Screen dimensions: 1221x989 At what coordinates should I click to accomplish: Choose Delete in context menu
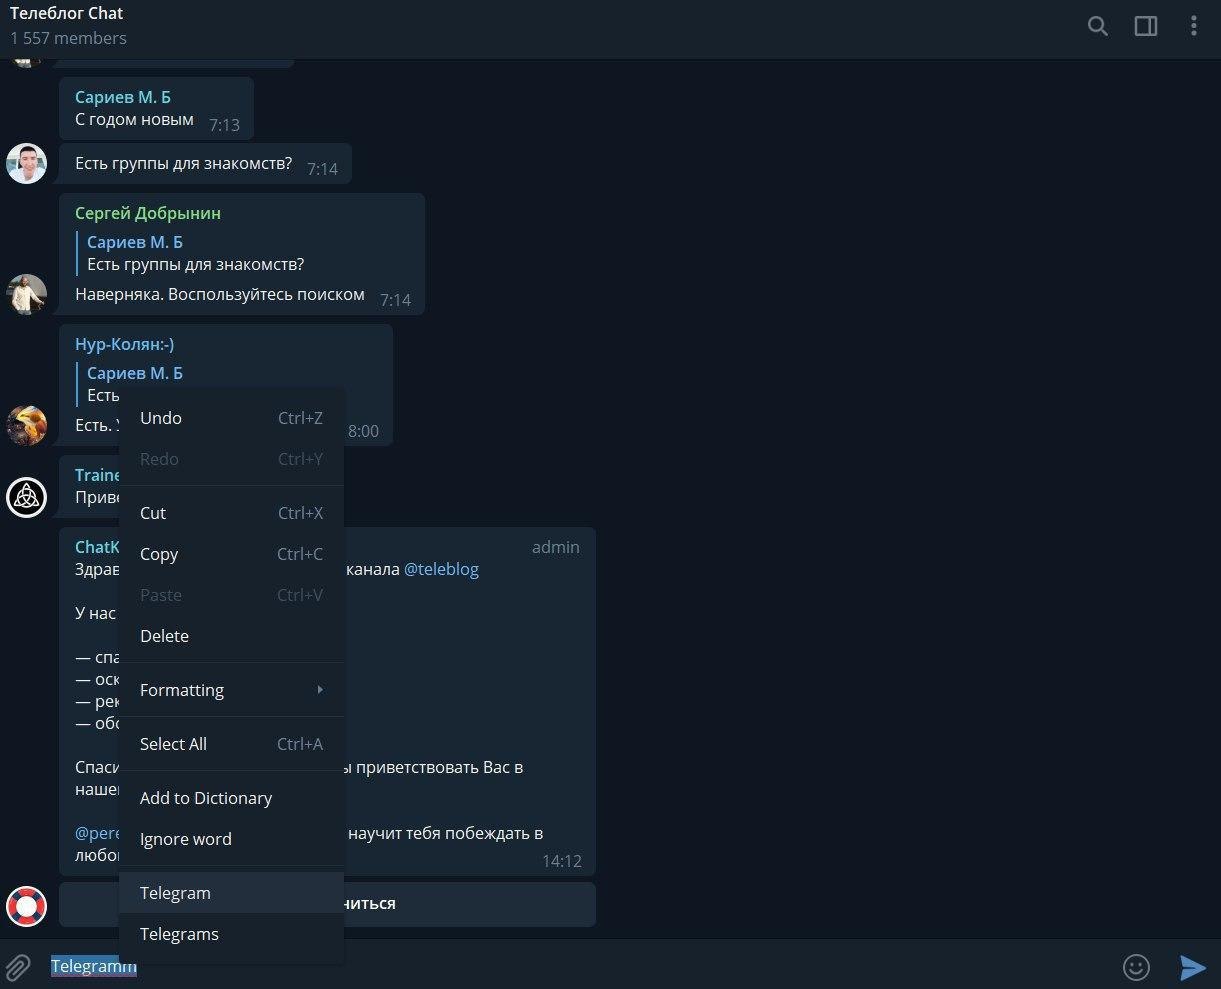[231, 636]
